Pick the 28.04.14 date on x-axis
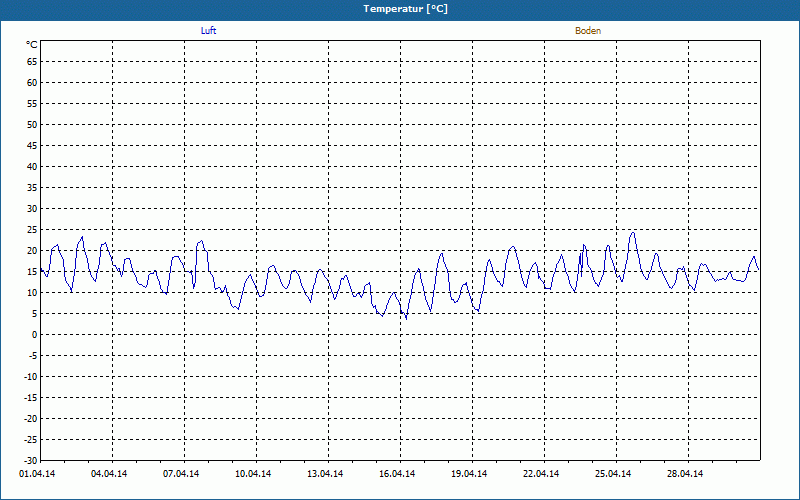Screen dimensions: 800x500 click(x=686, y=473)
